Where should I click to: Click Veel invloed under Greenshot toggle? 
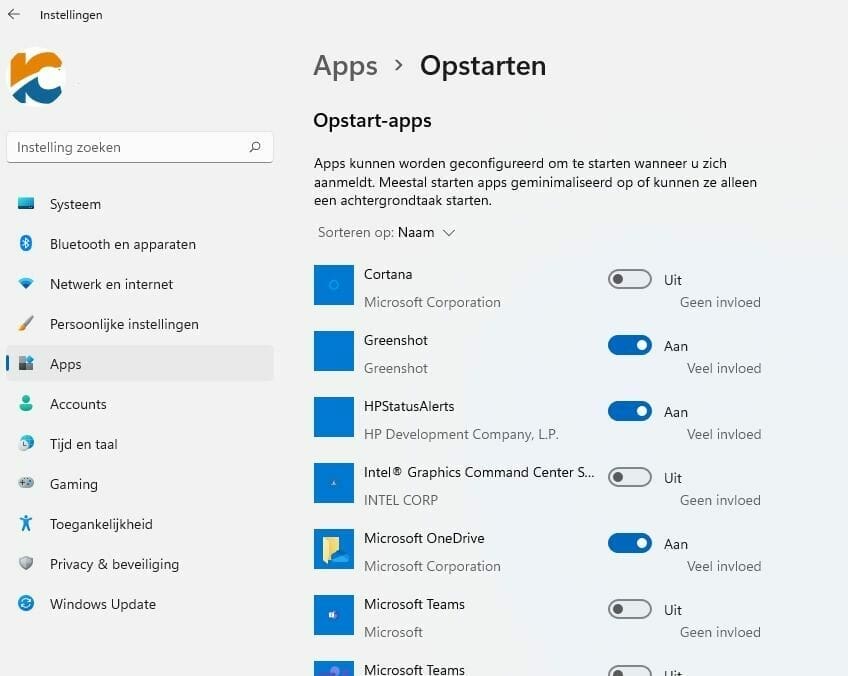click(724, 368)
